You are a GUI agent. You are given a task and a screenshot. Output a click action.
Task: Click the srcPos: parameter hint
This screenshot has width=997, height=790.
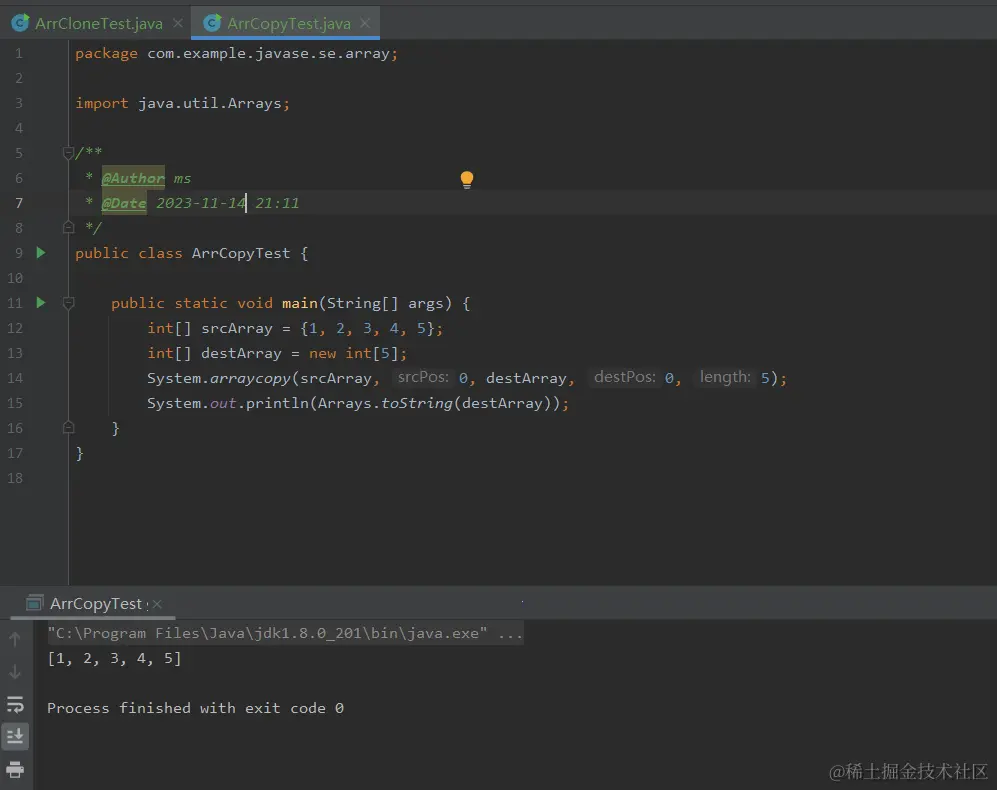click(x=423, y=377)
